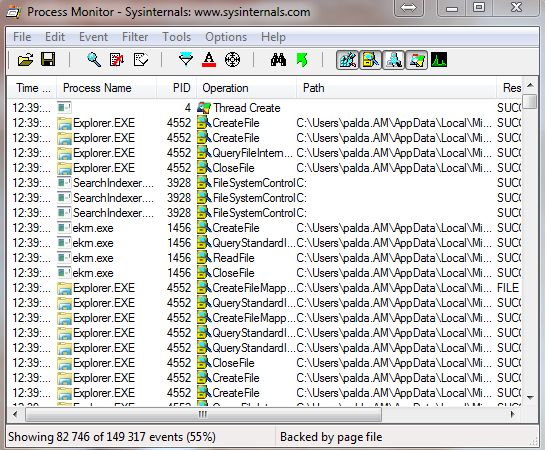Sort by the PID column header

(x=177, y=88)
